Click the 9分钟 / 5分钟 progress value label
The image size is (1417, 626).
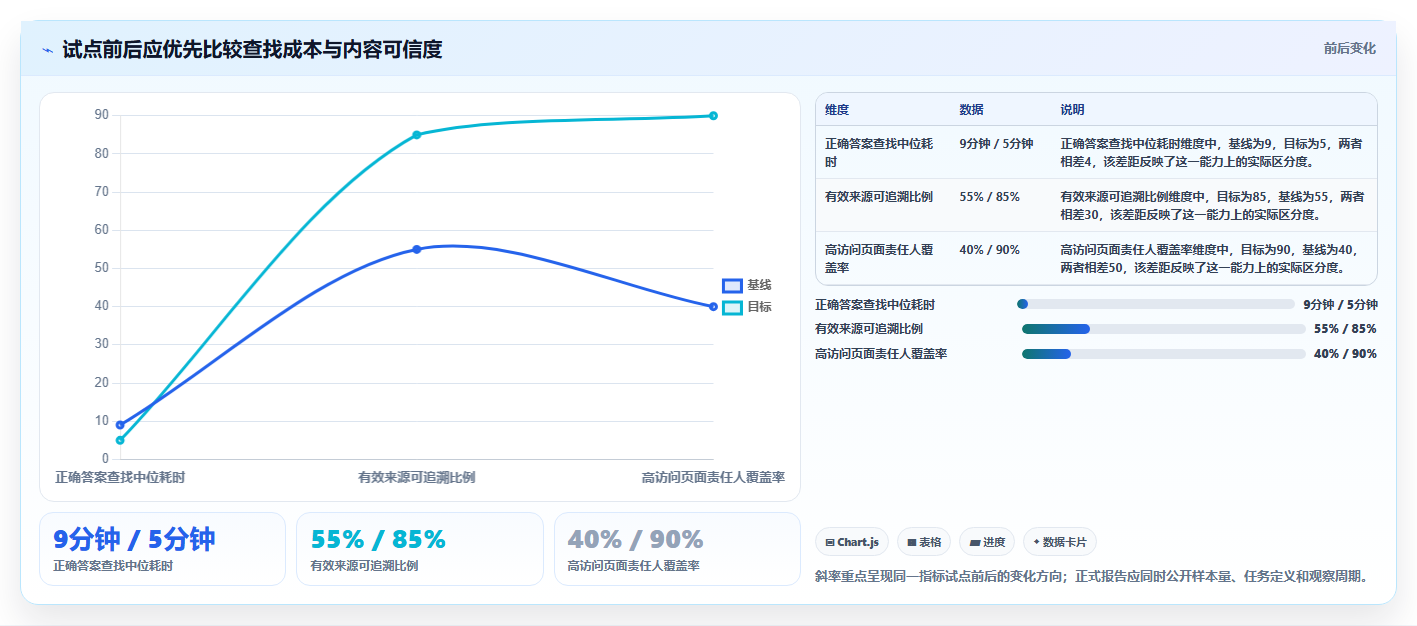tap(1340, 304)
